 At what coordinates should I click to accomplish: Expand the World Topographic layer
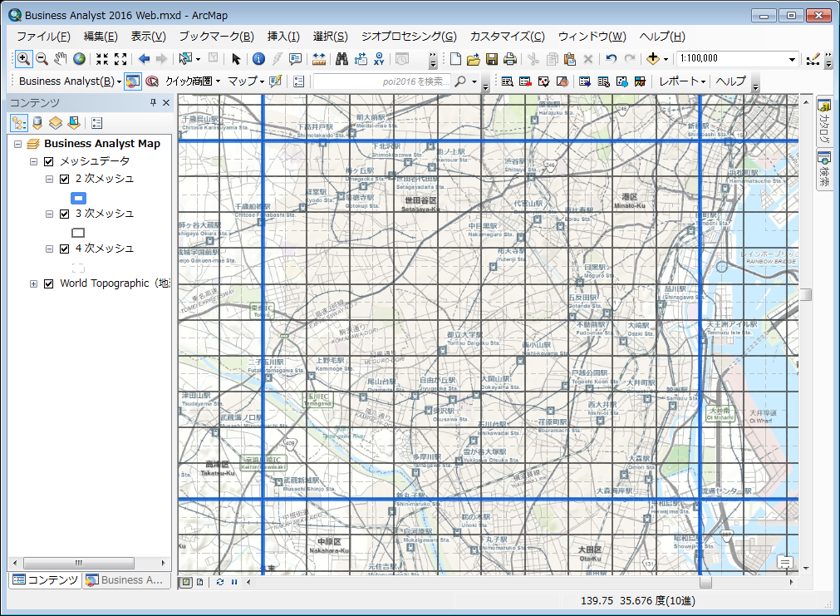(x=33, y=284)
